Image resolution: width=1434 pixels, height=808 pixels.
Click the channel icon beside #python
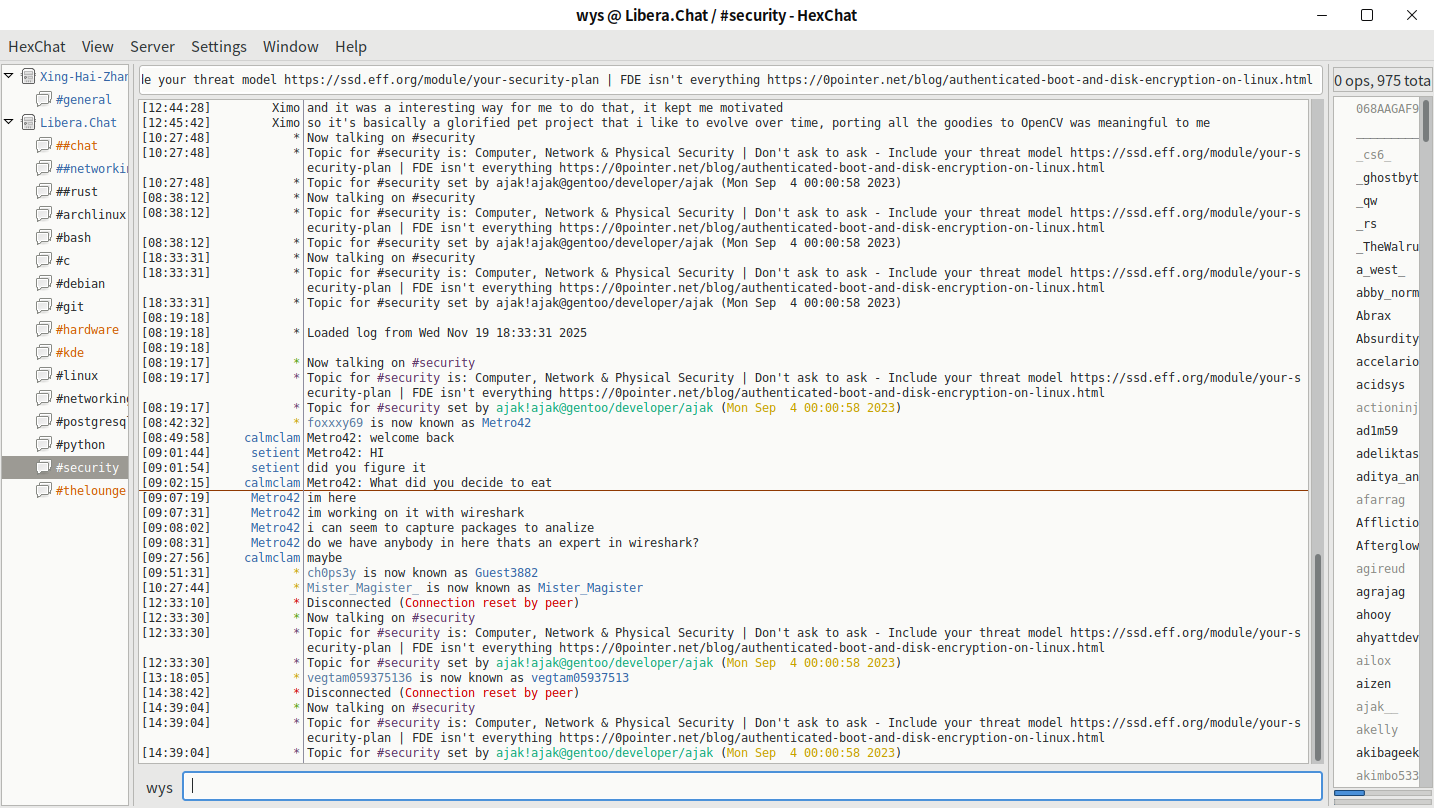coord(44,445)
